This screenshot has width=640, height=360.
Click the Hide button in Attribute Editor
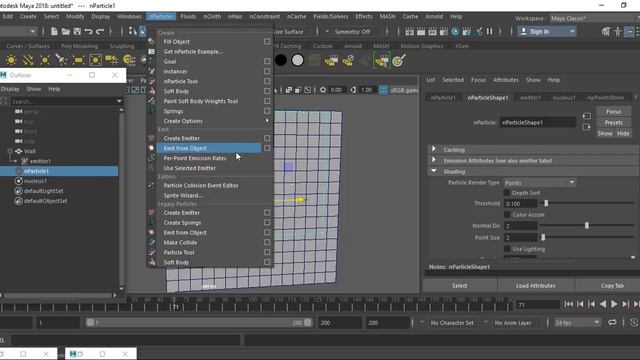tap(623, 133)
